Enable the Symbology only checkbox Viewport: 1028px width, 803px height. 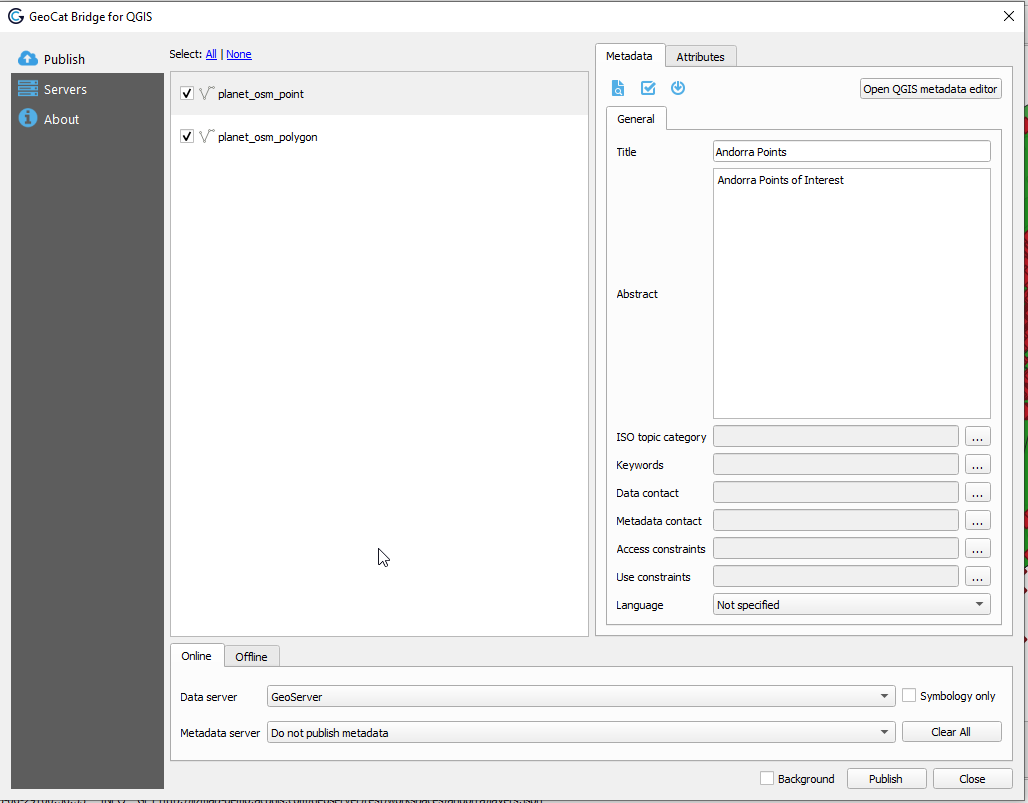(909, 696)
